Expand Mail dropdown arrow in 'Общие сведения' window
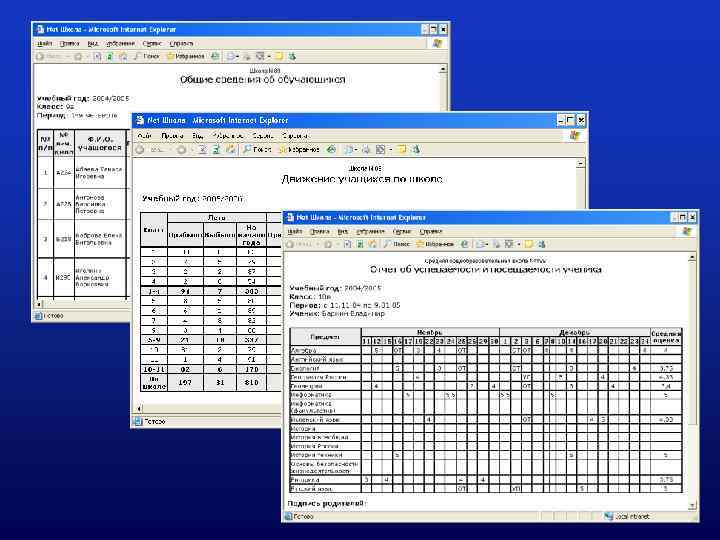Image resolution: width=720 pixels, height=540 pixels. (237, 56)
